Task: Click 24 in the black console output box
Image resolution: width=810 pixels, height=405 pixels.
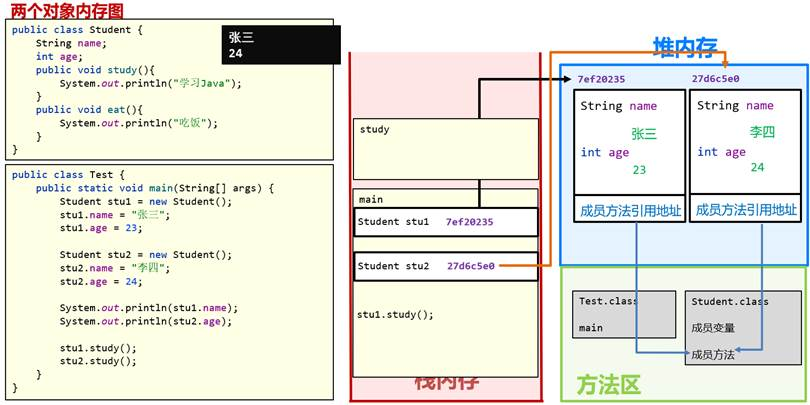Action: pos(236,53)
